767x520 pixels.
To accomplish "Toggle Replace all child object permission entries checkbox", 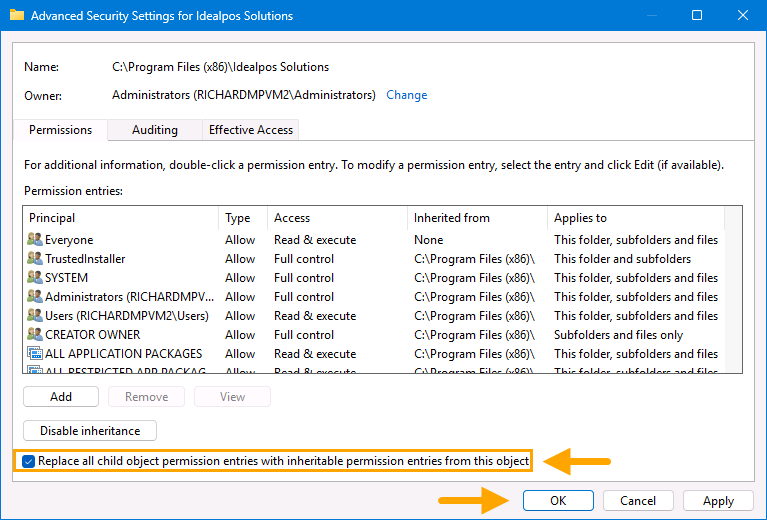I will coord(28,461).
